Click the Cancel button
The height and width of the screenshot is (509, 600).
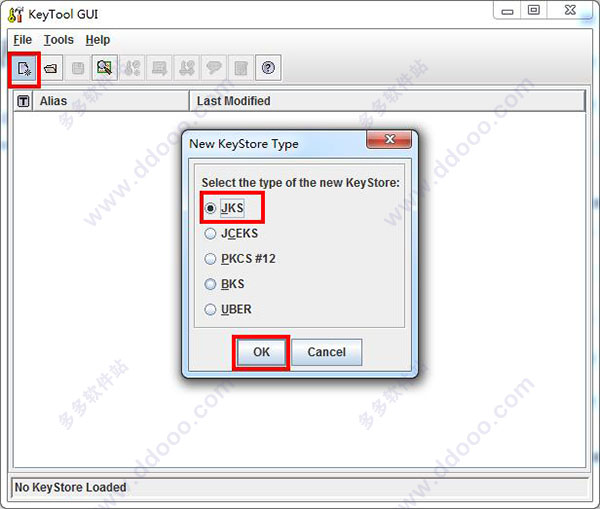[326, 352]
